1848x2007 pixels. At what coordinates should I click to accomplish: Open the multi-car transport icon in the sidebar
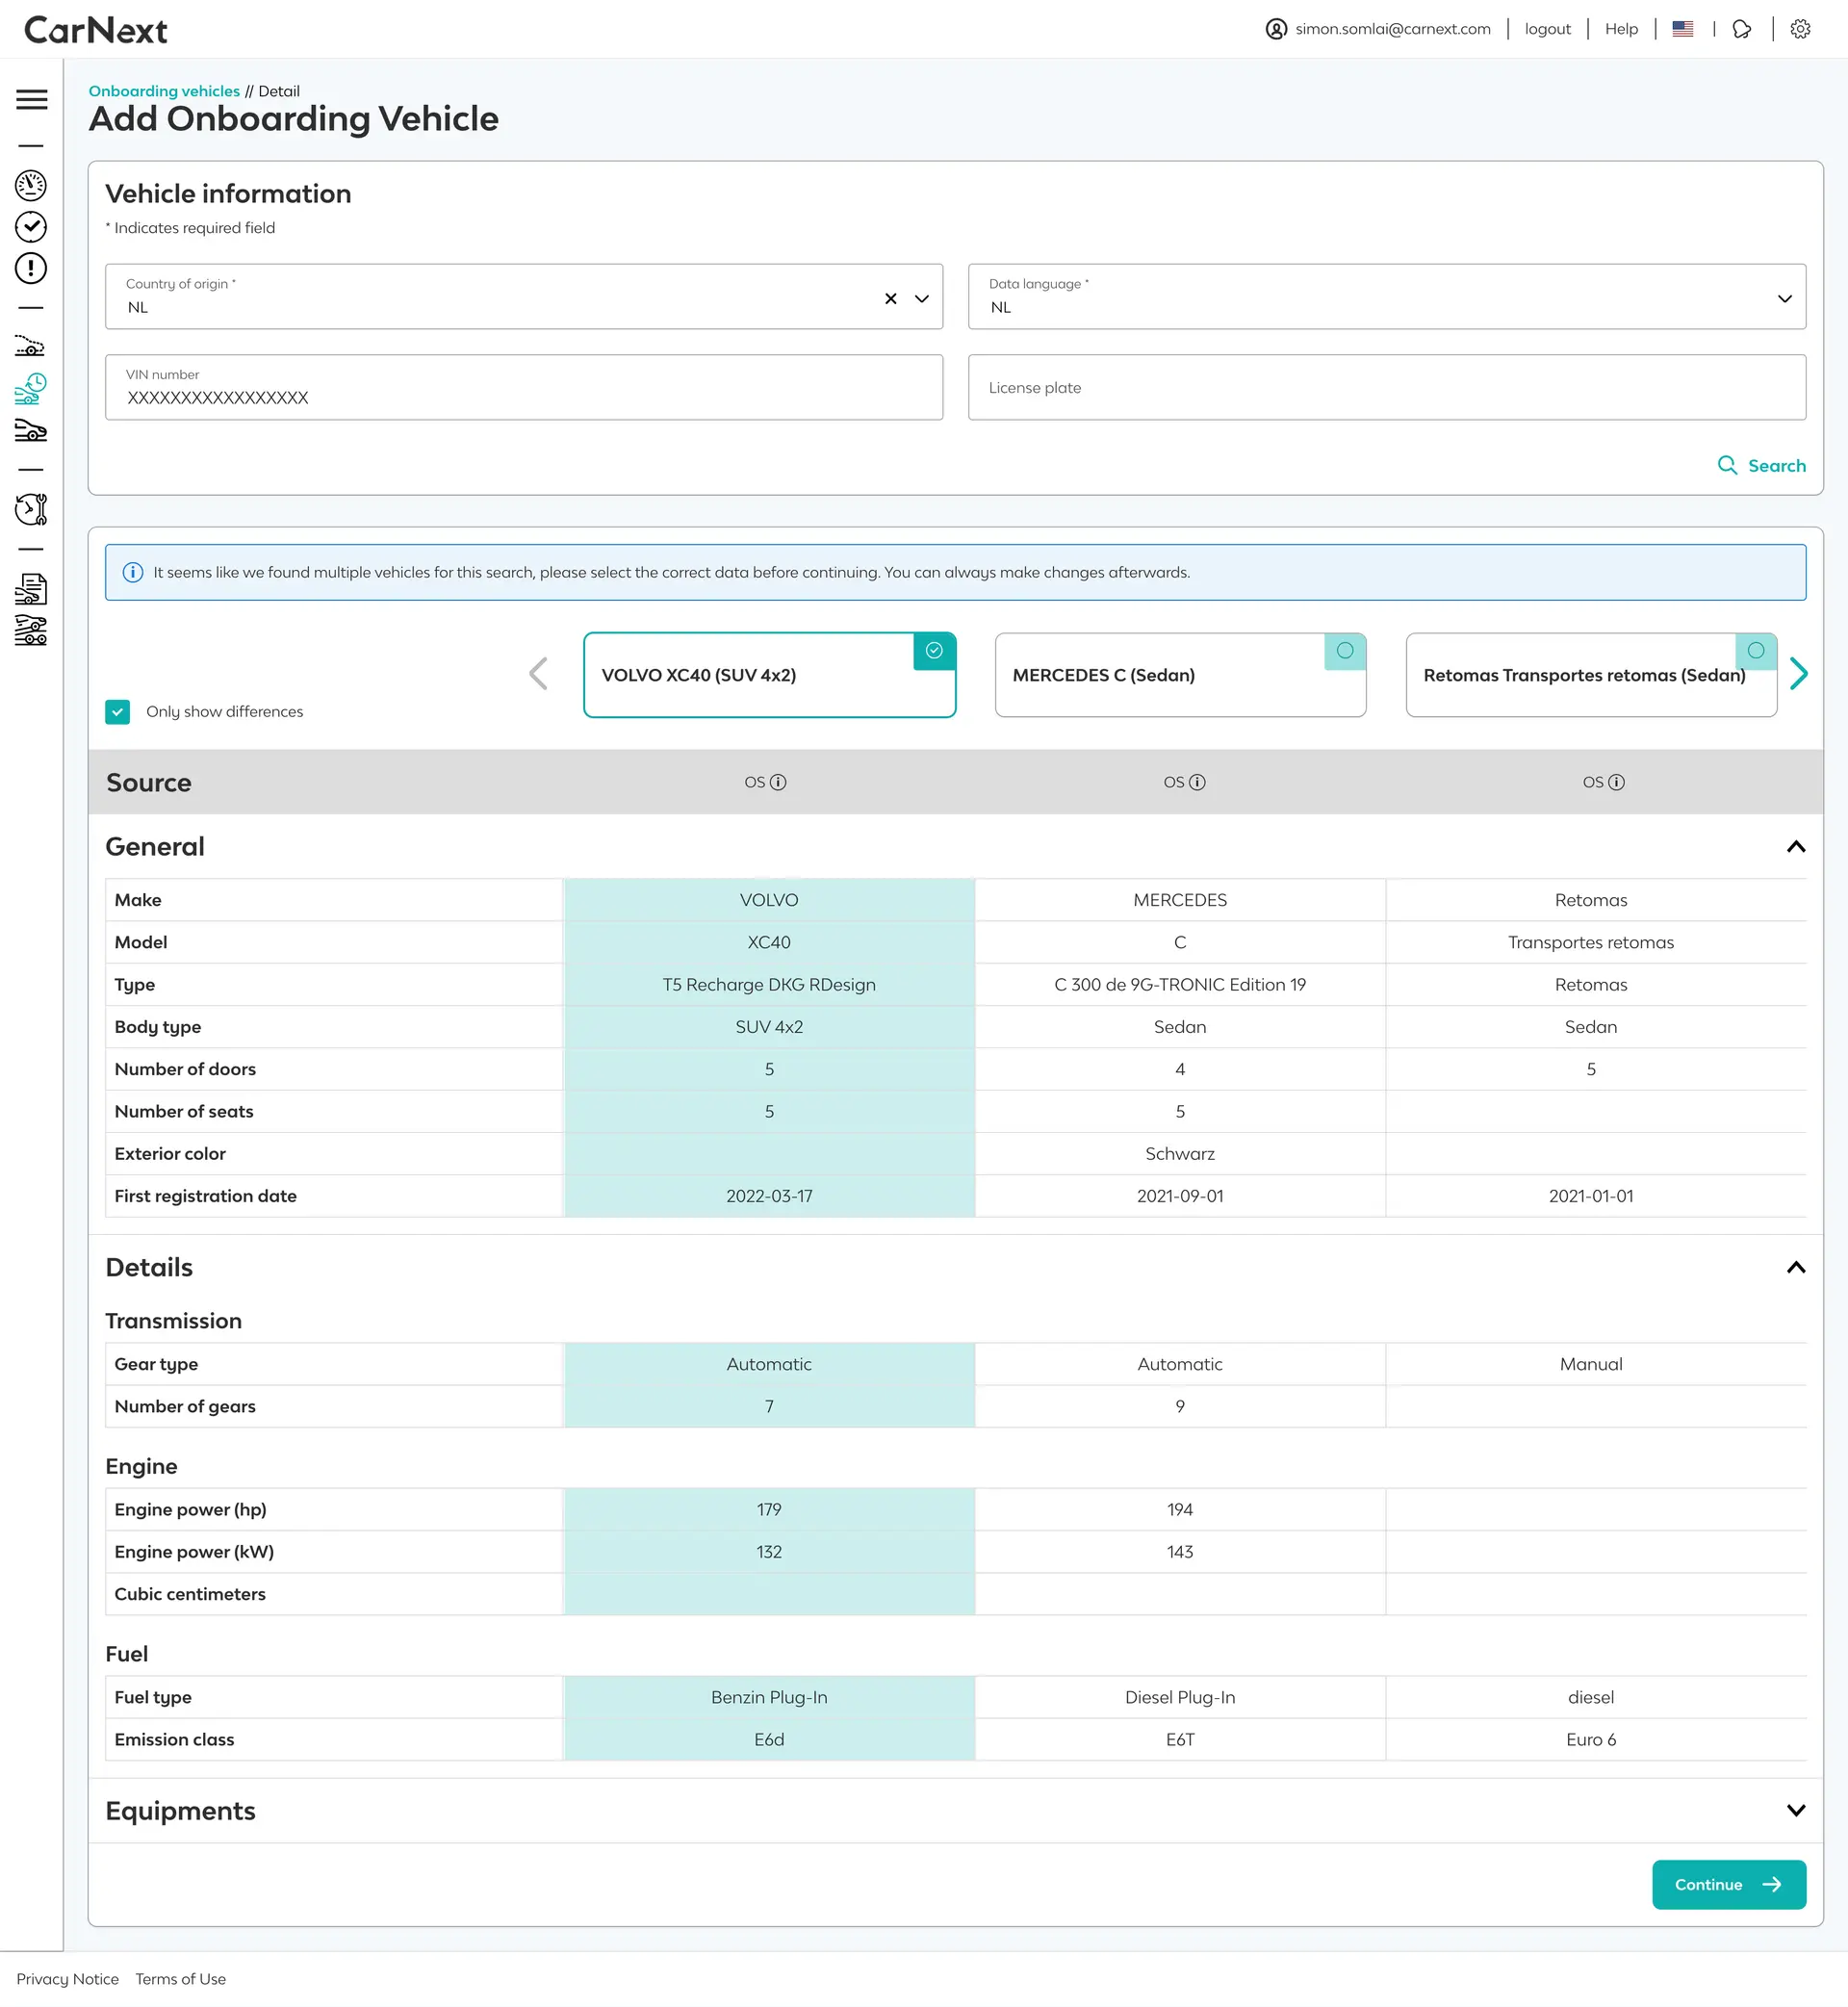point(31,630)
